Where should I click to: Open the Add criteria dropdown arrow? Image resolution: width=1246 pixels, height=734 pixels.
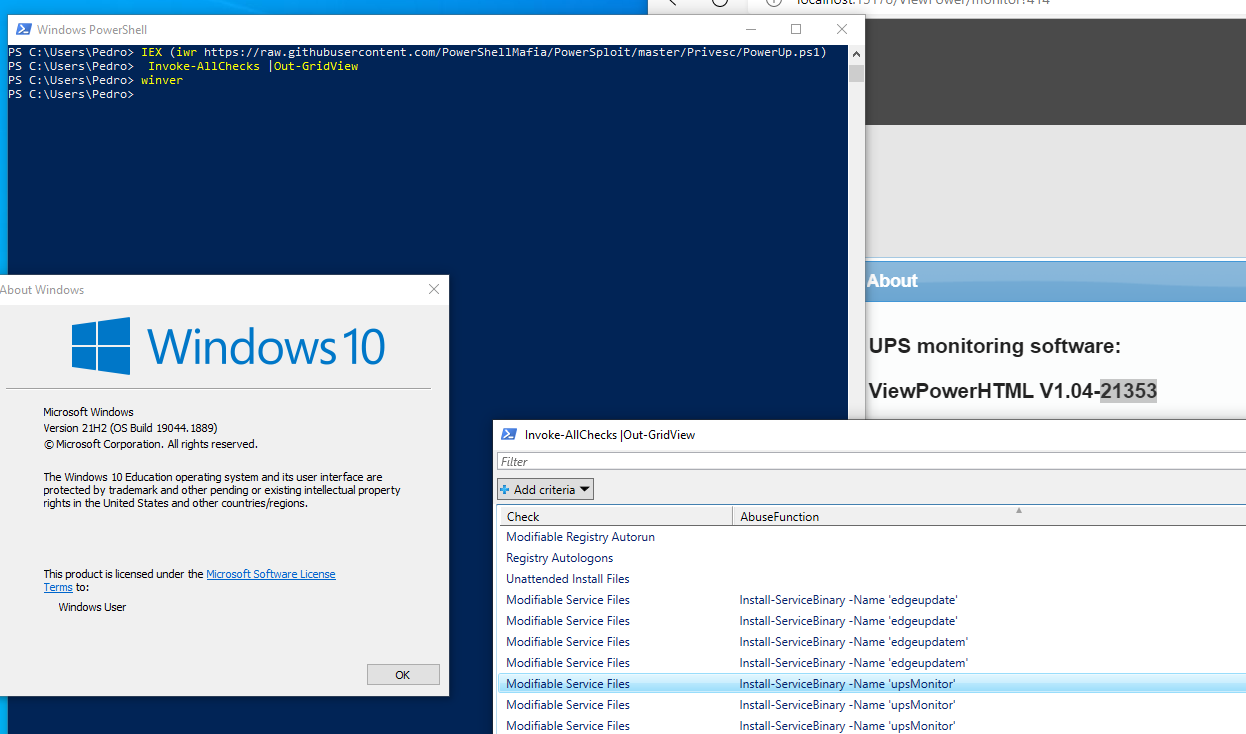584,490
